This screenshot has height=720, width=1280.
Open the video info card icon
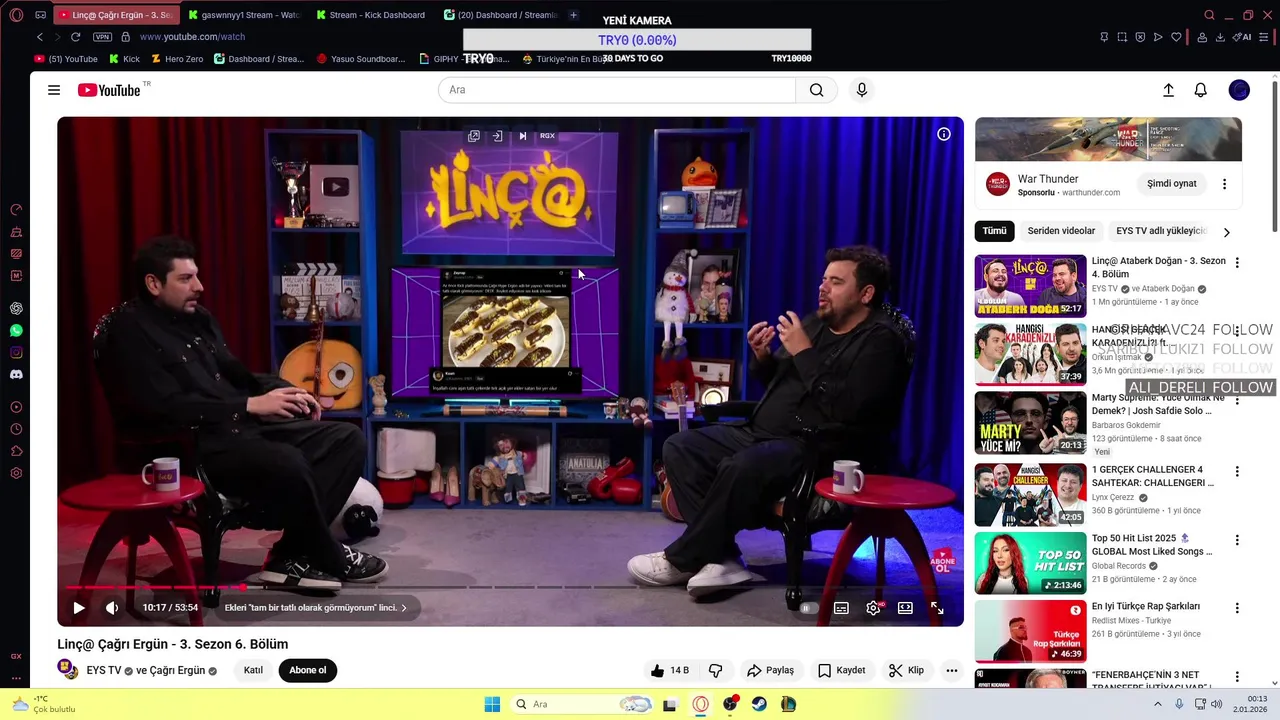pyautogui.click(x=943, y=134)
